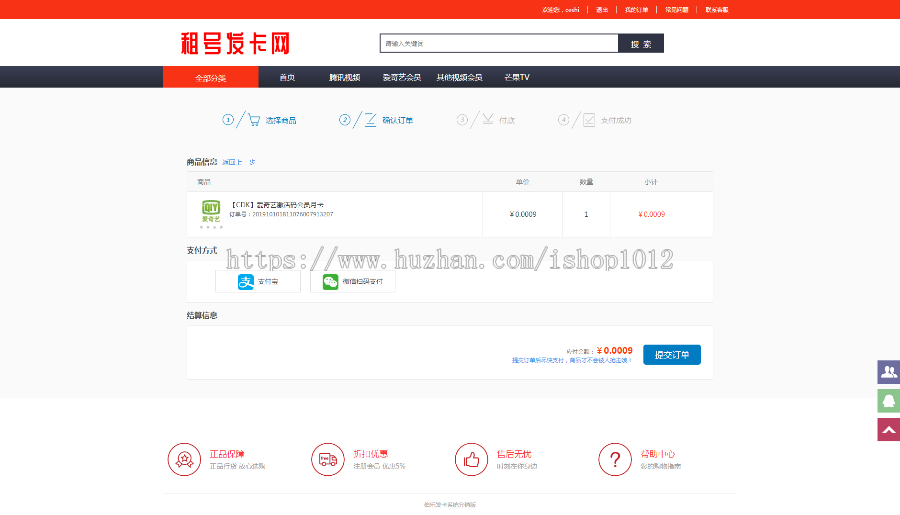Viewport: 900px width, 515px height.
Task: Click 退出 logout link in top bar
Action: click(602, 10)
